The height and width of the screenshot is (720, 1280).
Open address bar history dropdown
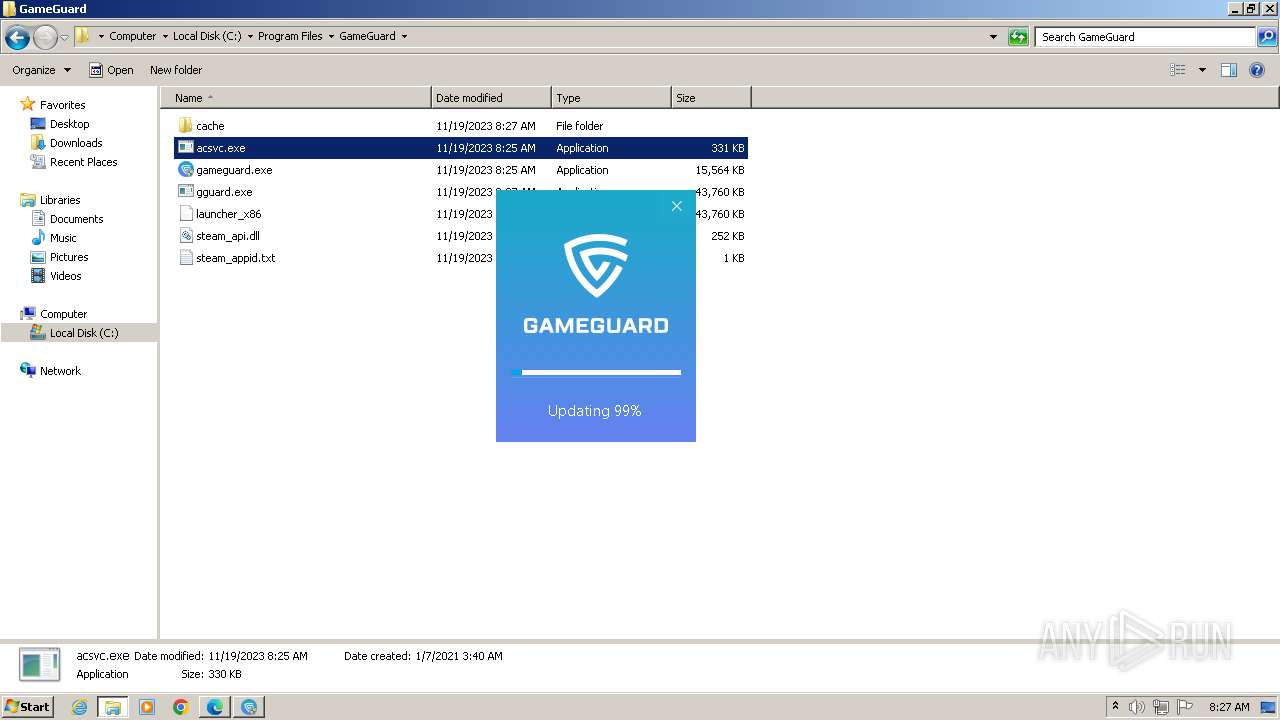pos(993,37)
